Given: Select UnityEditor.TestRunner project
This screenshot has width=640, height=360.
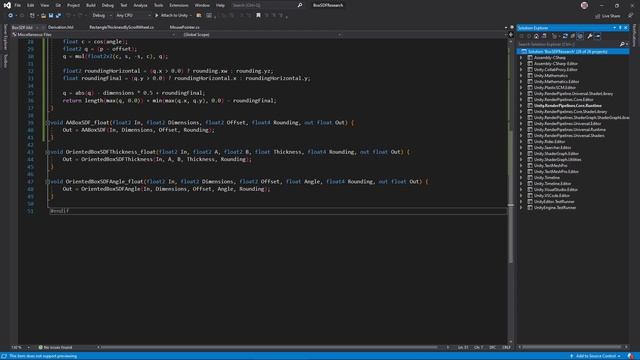Looking at the screenshot, I should coord(554,202).
